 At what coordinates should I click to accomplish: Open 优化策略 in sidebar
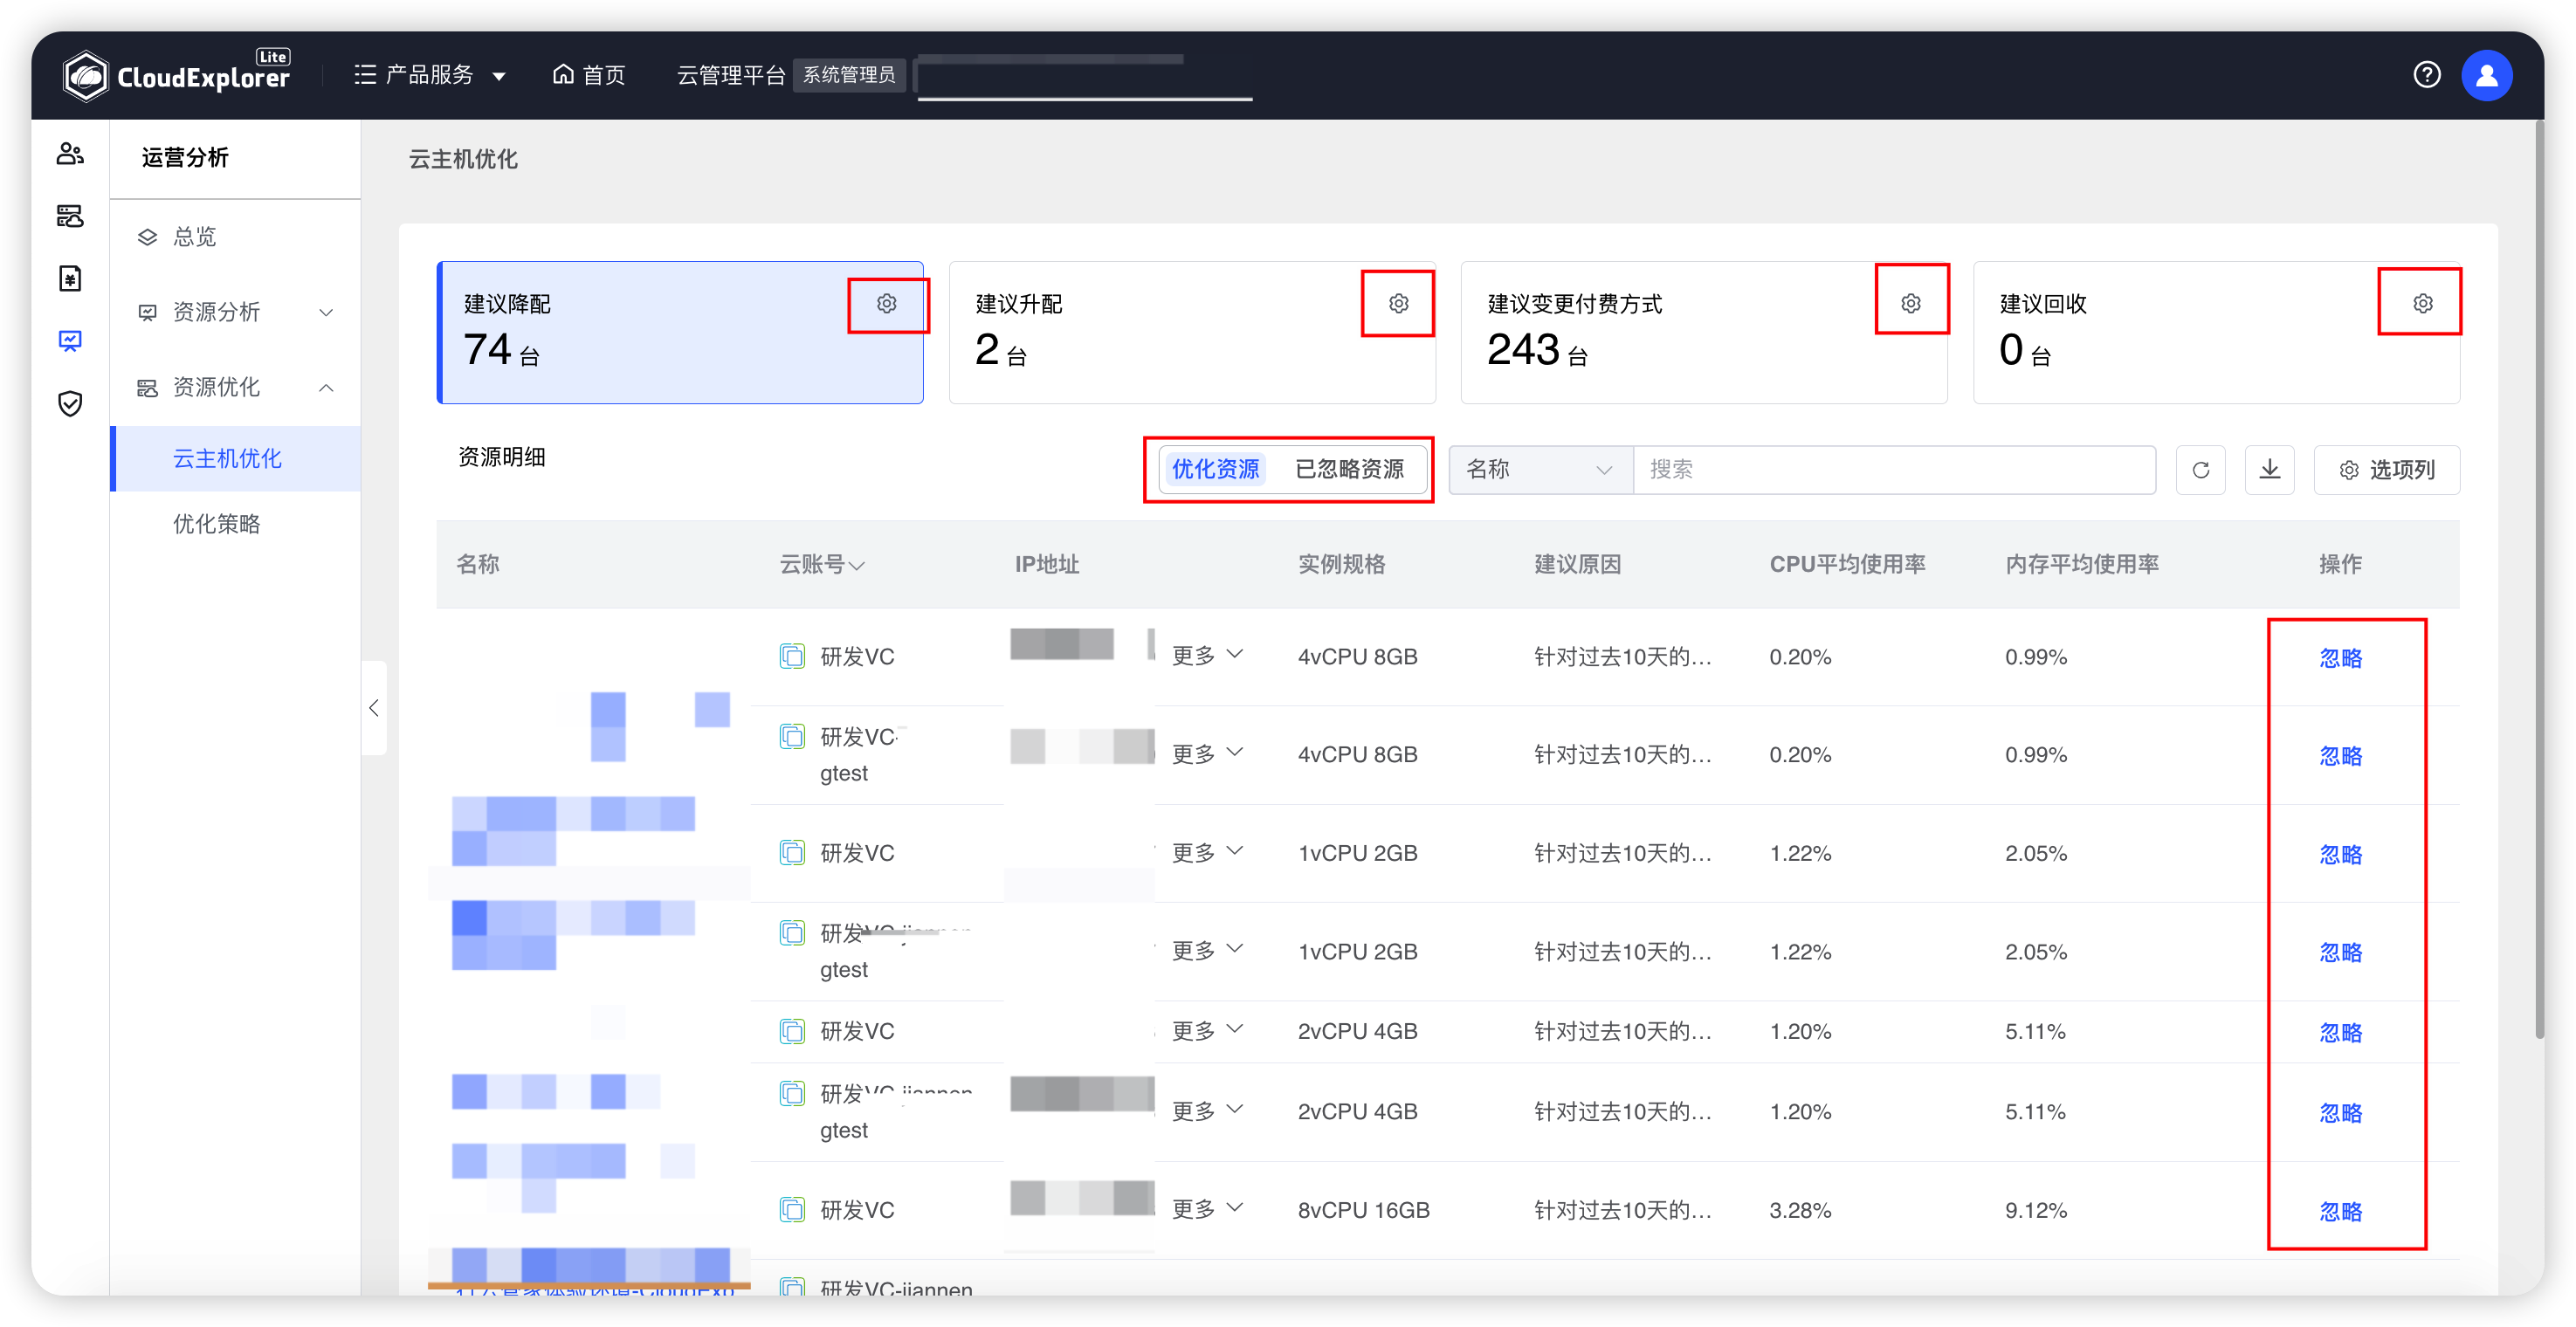[x=235, y=524]
